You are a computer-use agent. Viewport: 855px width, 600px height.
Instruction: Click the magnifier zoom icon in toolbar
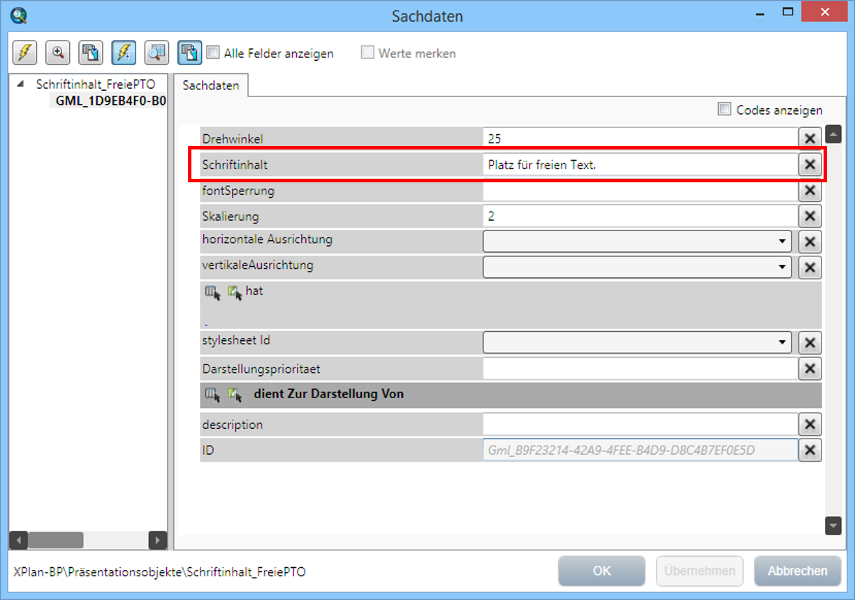tap(58, 52)
